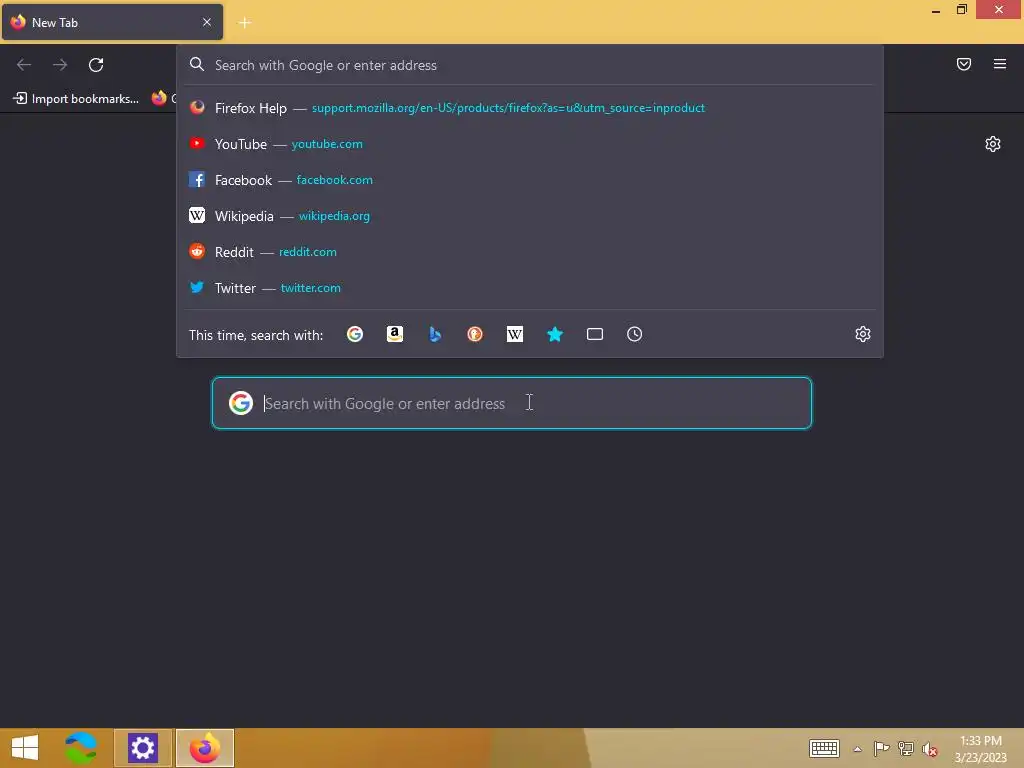Choose the Reddit suggestion

click(530, 251)
